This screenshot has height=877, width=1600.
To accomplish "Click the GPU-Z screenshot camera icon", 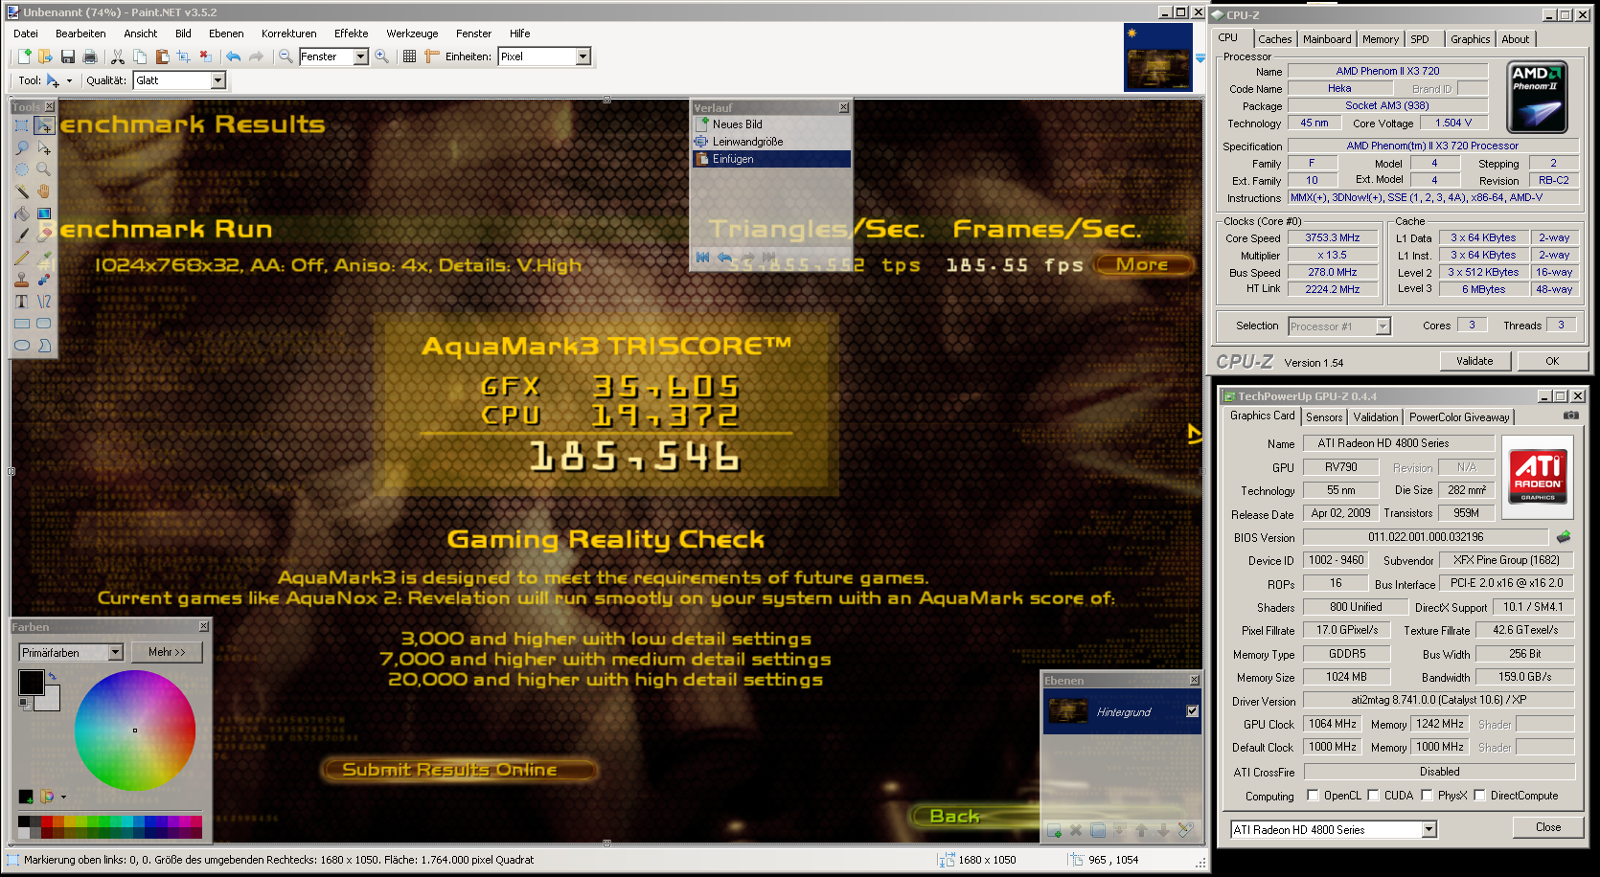I will coord(1571,415).
